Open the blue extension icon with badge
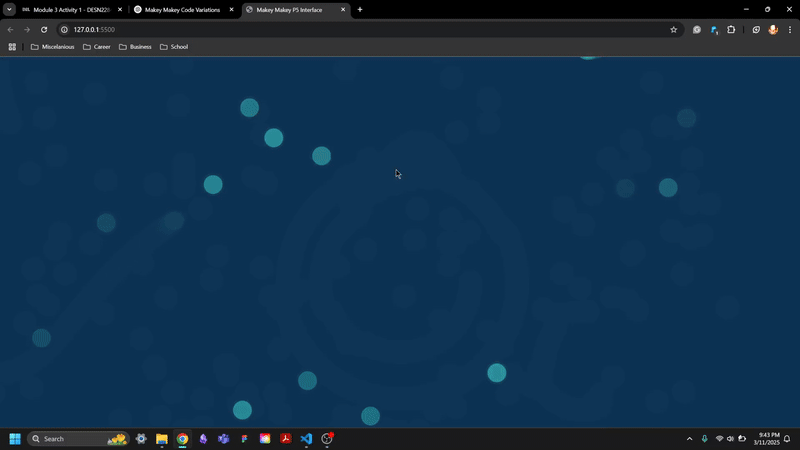Viewport: 800px width, 450px height. point(714,30)
